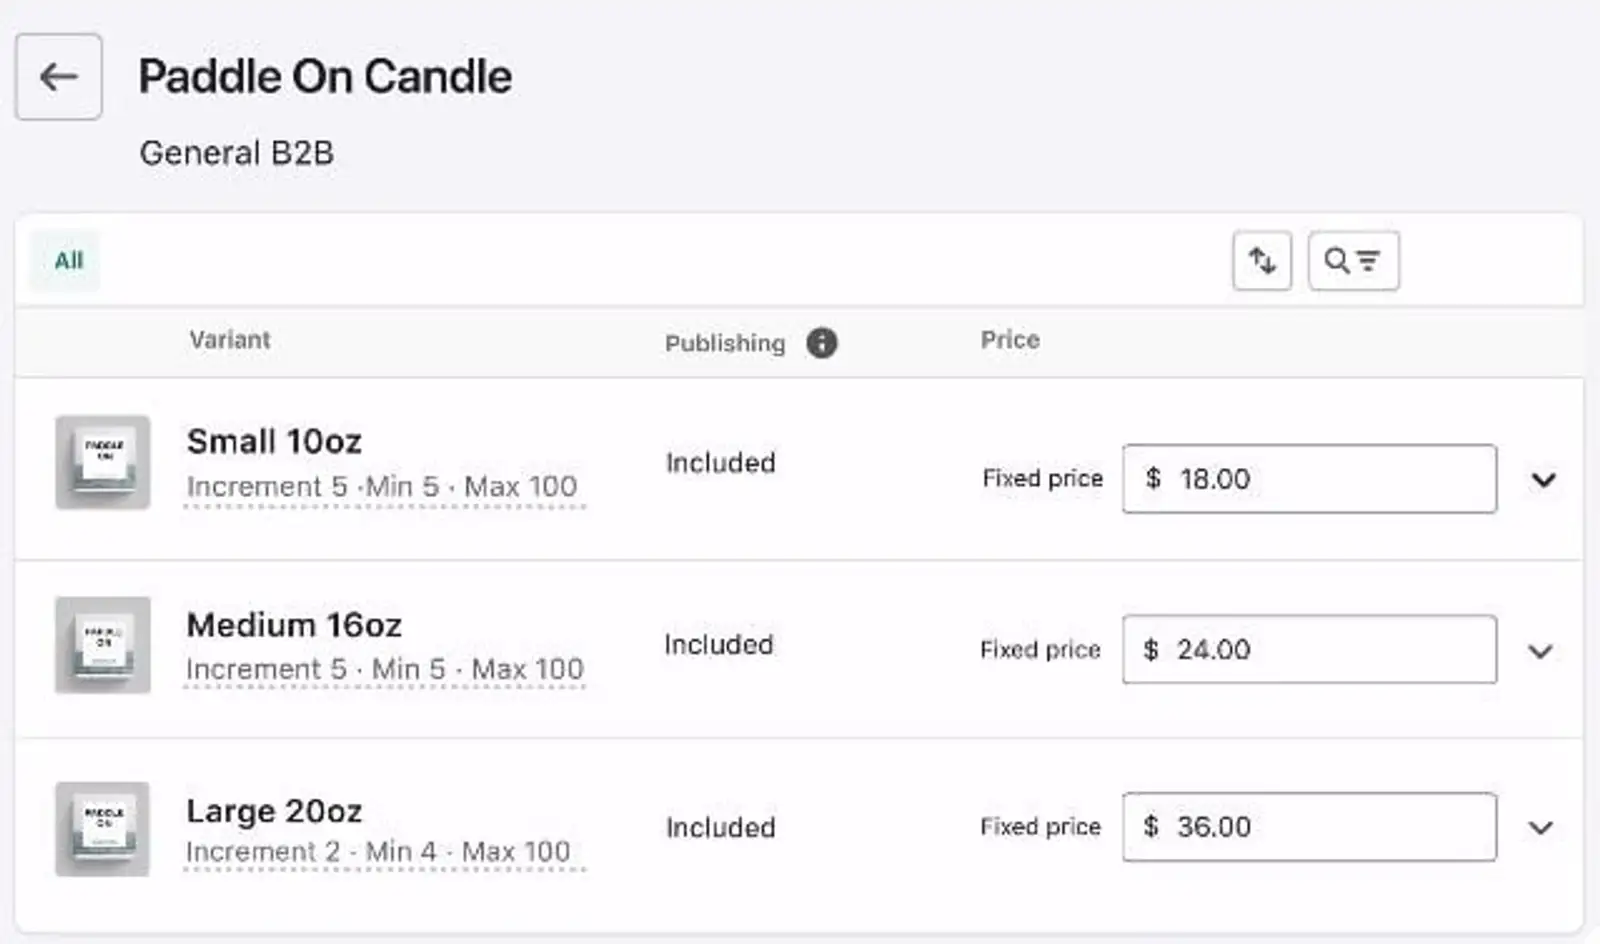Click the Price column header
This screenshot has width=1600, height=944.
click(x=1009, y=340)
